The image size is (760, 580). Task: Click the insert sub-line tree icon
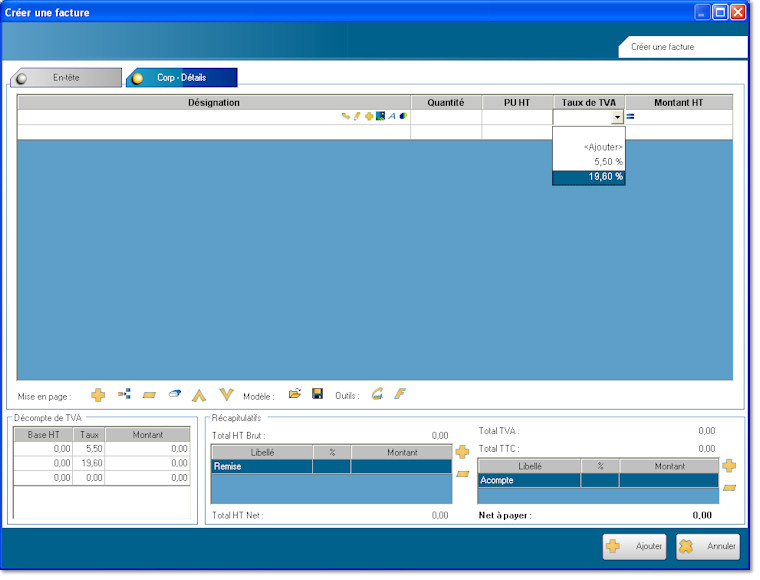point(124,395)
